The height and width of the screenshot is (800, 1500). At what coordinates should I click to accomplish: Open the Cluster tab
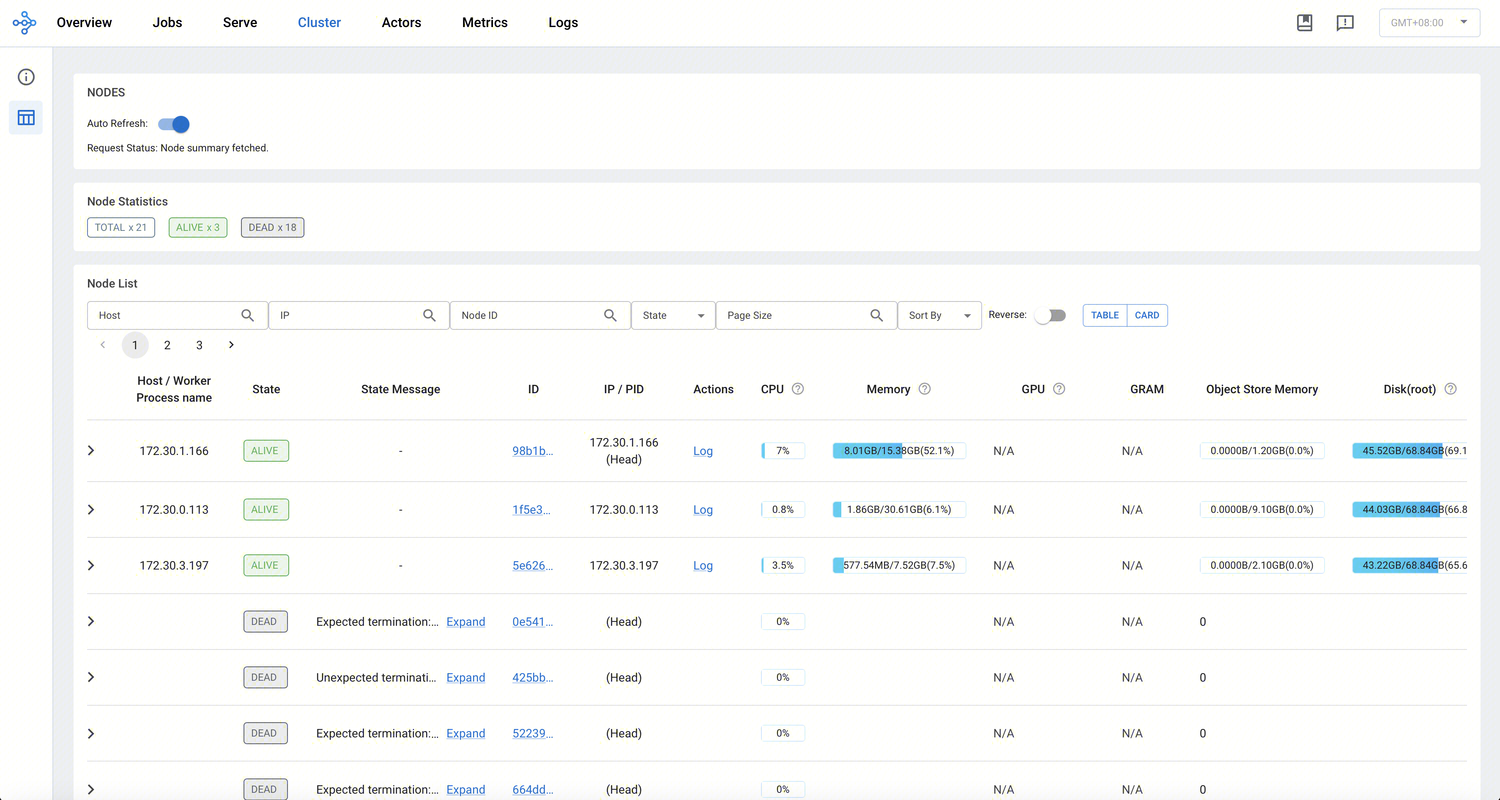point(319,22)
